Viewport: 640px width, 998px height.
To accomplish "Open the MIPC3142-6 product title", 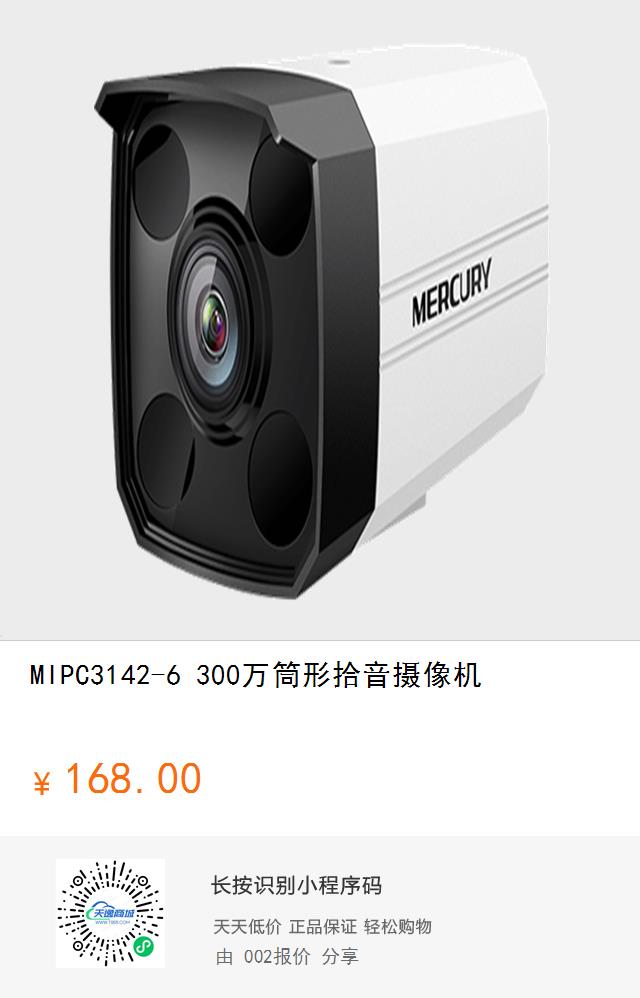I will [256, 675].
